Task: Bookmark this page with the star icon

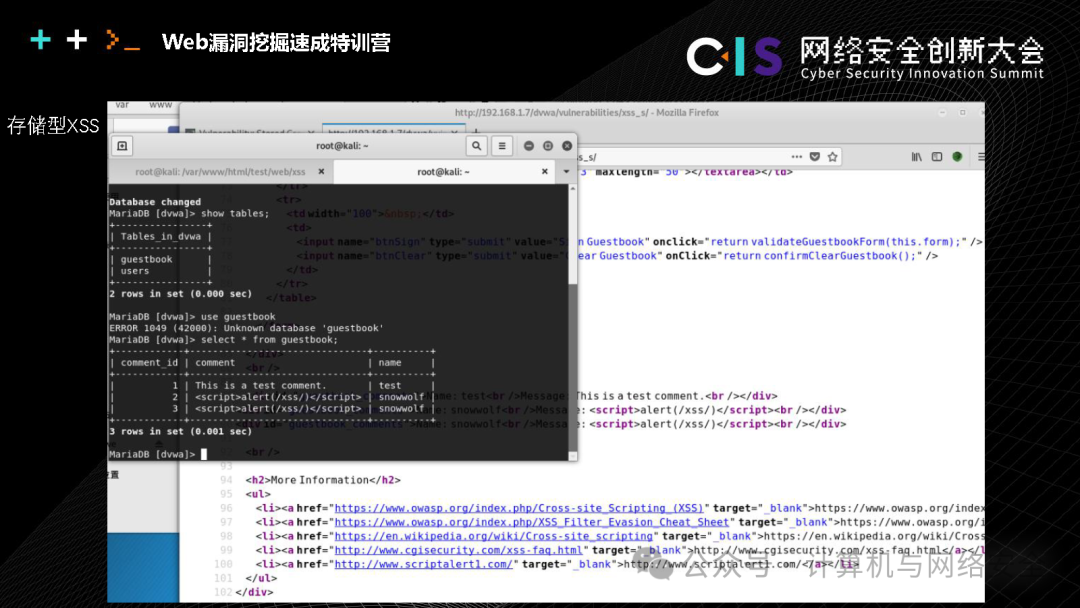Action: tap(833, 157)
